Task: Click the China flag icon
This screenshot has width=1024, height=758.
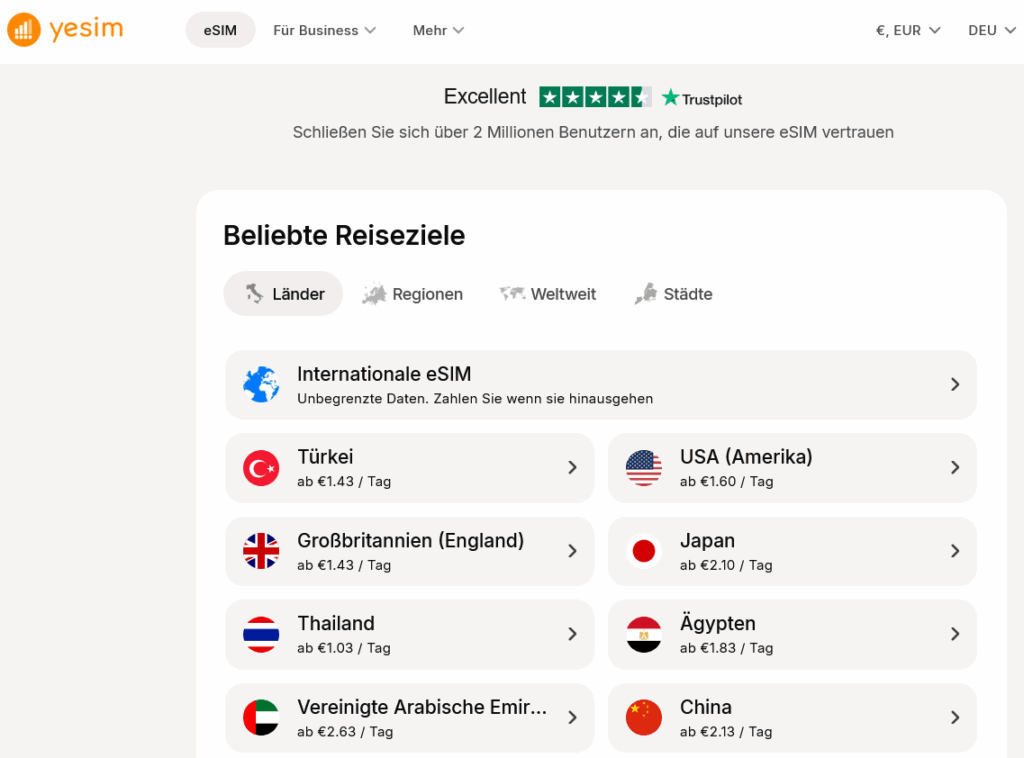Action: 643,717
